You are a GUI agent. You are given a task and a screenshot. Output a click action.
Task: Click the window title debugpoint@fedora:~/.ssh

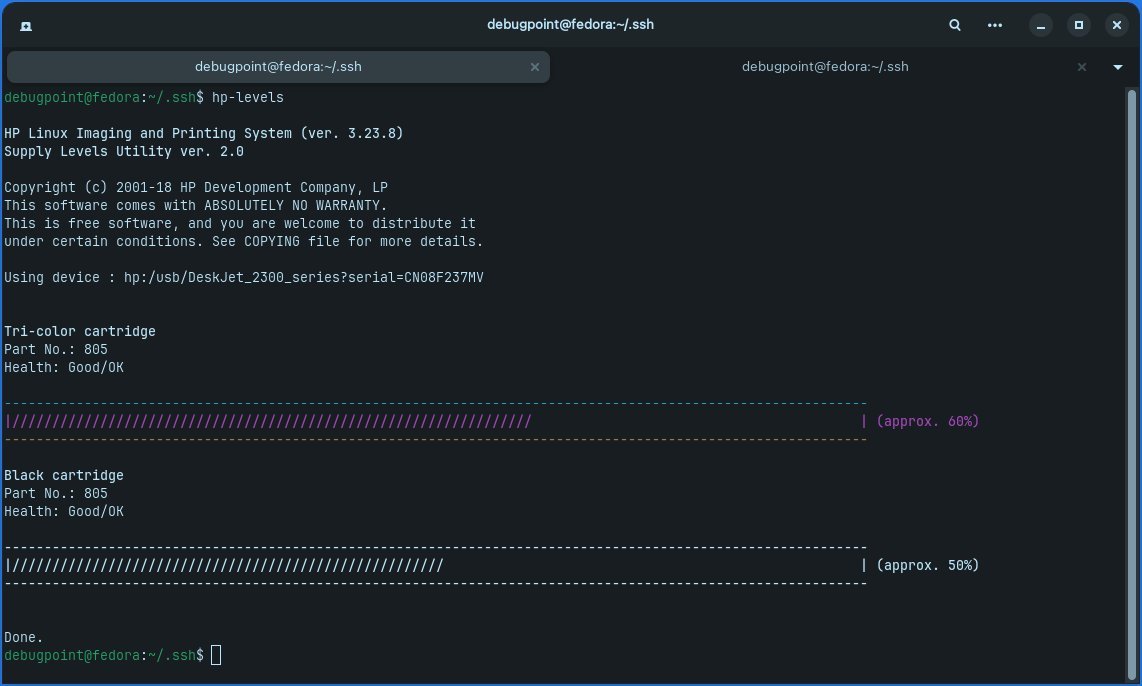570,25
